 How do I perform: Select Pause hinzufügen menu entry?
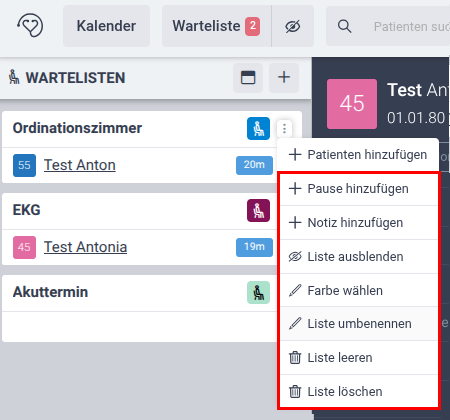coord(359,189)
